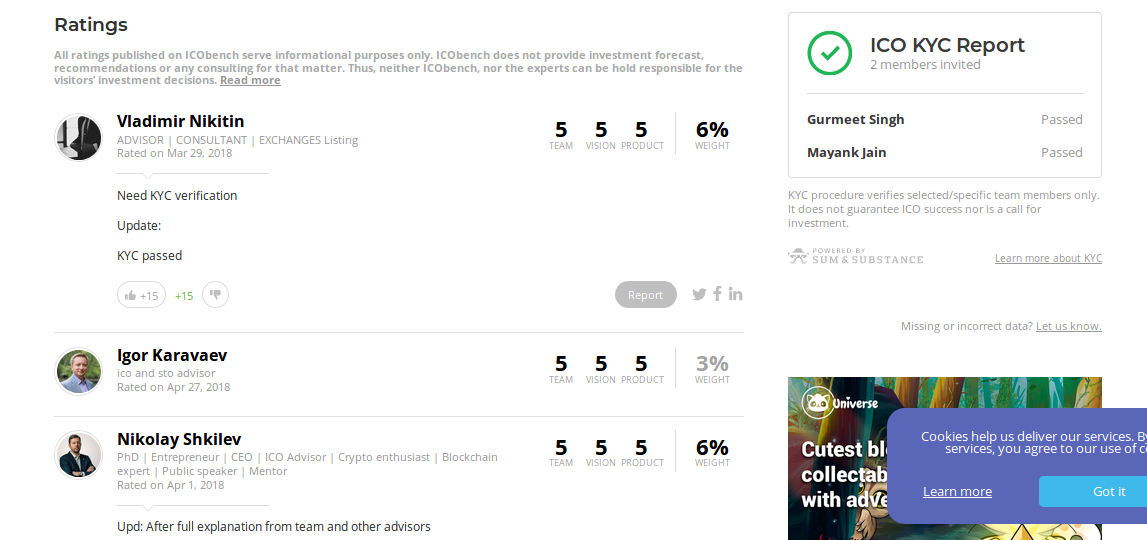Follow the Learn more about KYC link
This screenshot has height=540, width=1147.
click(x=1048, y=258)
